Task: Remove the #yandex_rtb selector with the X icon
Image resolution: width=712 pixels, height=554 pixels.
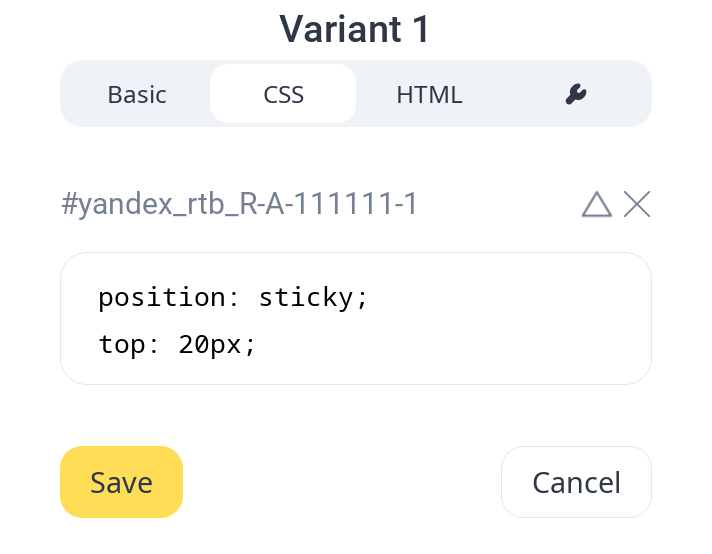Action: [637, 205]
